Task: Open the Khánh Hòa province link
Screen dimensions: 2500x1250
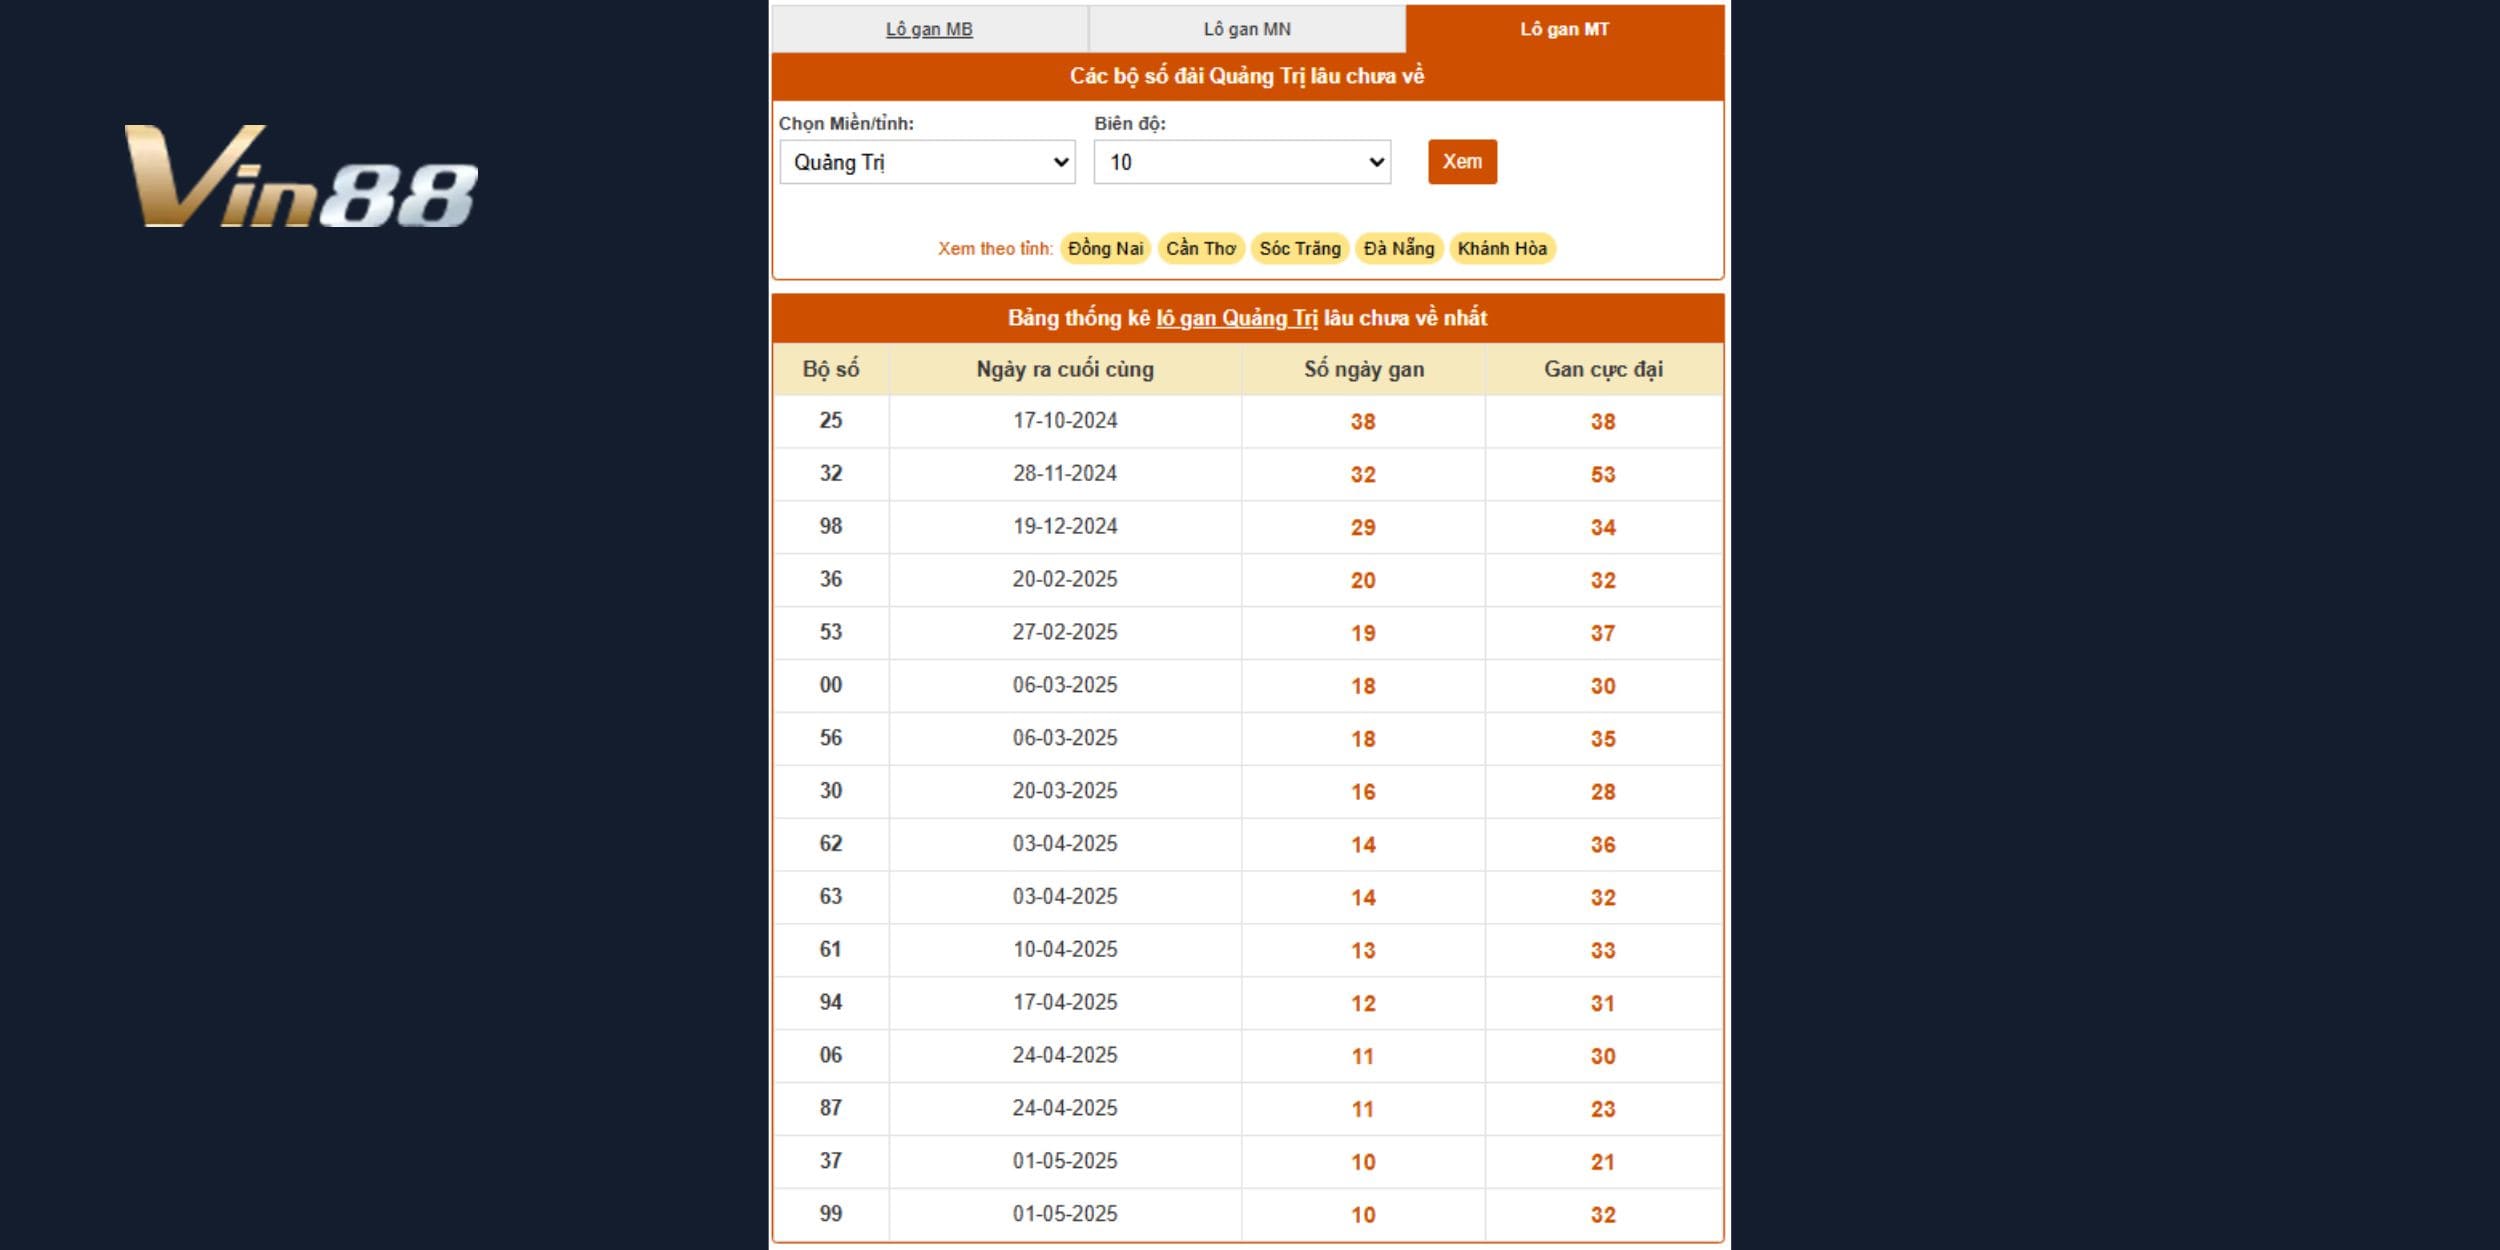Action: pyautogui.click(x=1502, y=248)
